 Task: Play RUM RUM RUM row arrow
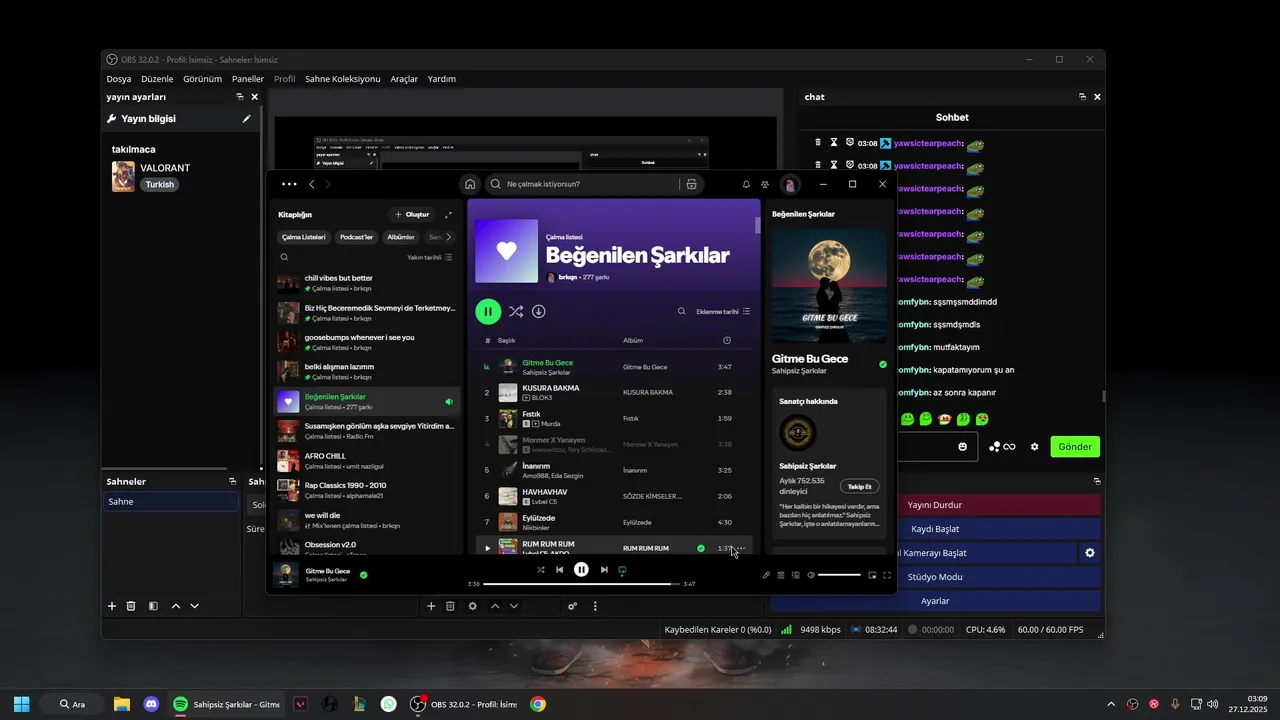487,548
